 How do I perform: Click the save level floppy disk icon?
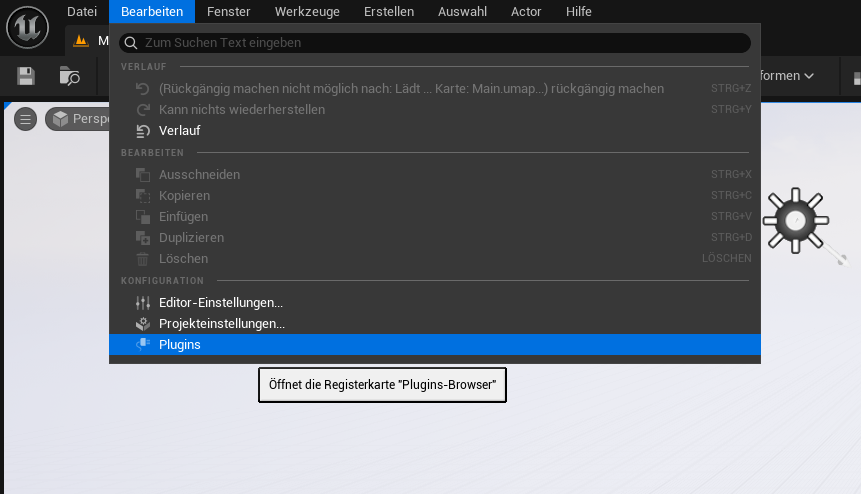click(x=26, y=76)
